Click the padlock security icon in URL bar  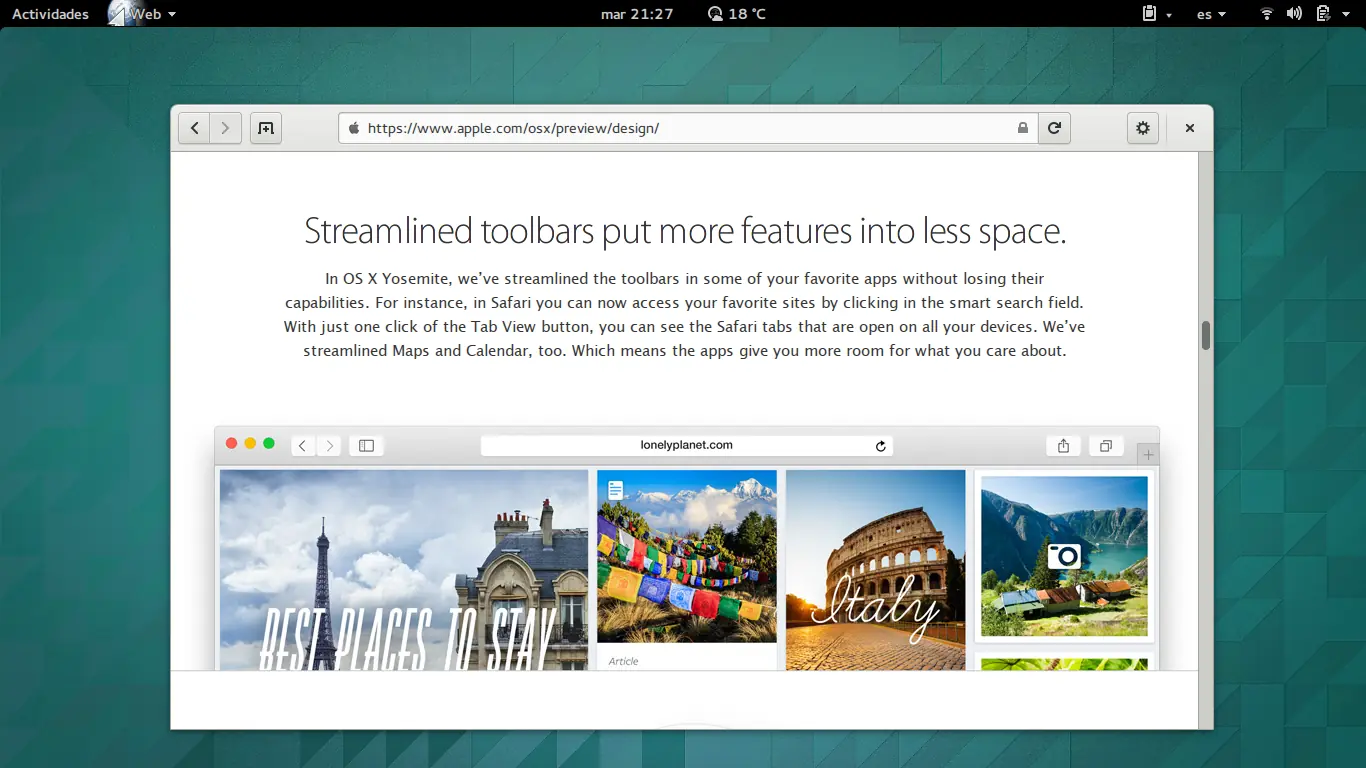(1022, 128)
